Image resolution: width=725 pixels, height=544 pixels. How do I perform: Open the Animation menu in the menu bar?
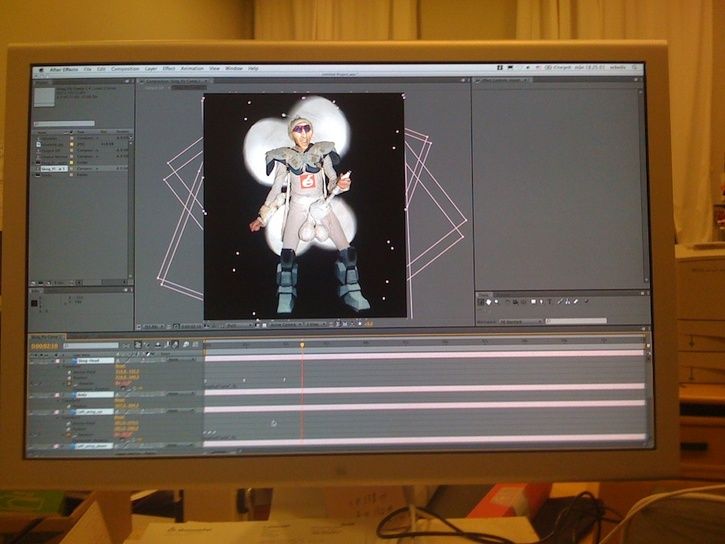[x=192, y=69]
